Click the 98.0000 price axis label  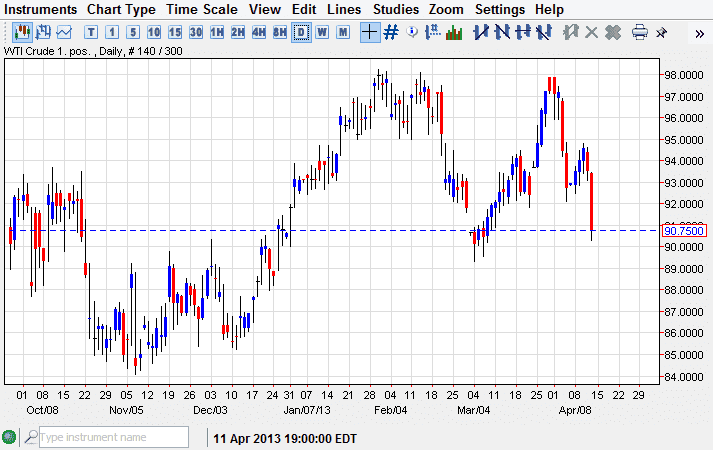point(683,75)
